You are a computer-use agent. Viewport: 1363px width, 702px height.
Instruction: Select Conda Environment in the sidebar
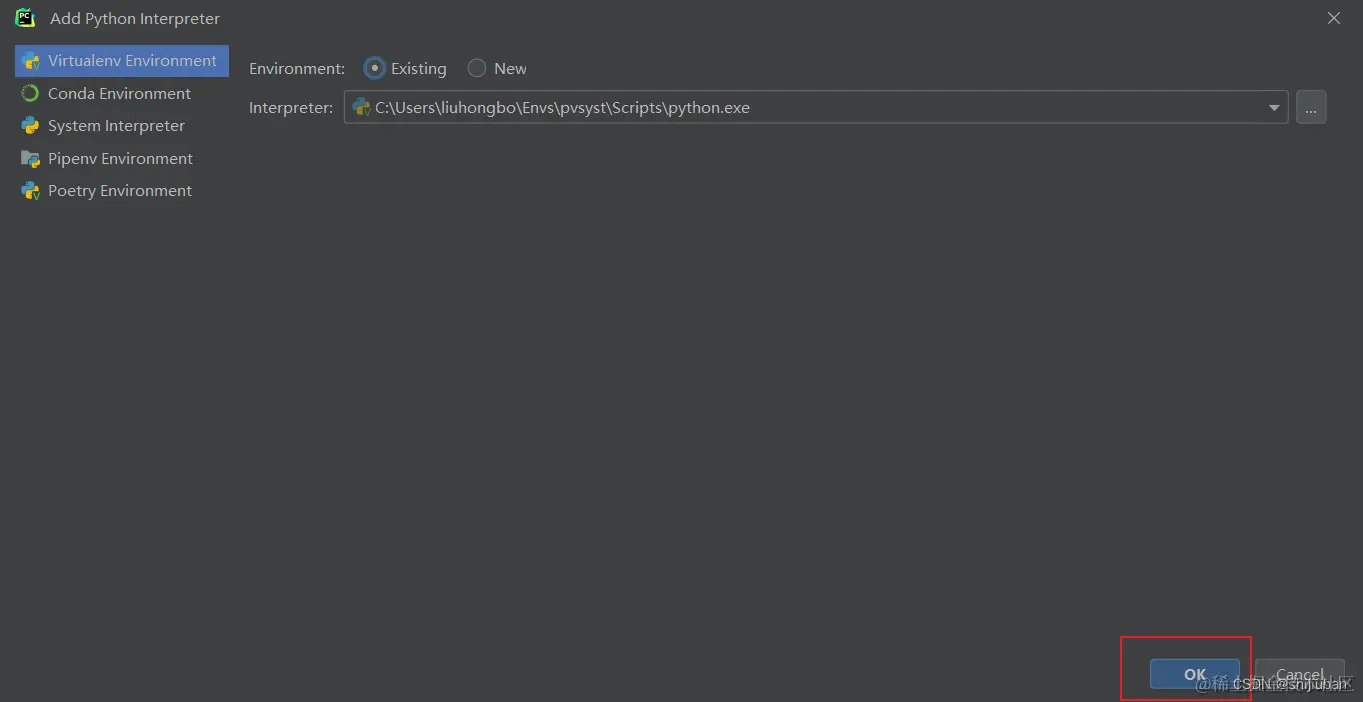(x=119, y=93)
